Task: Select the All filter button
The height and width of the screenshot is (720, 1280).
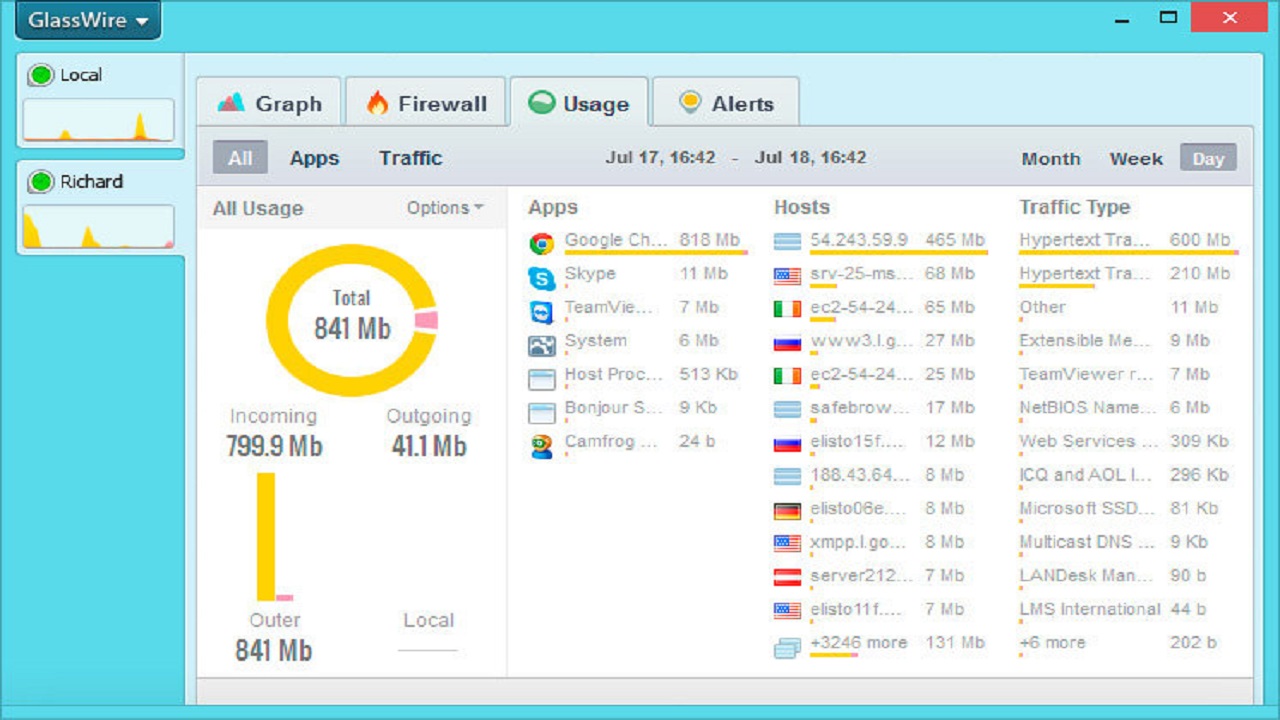Action: [240, 158]
